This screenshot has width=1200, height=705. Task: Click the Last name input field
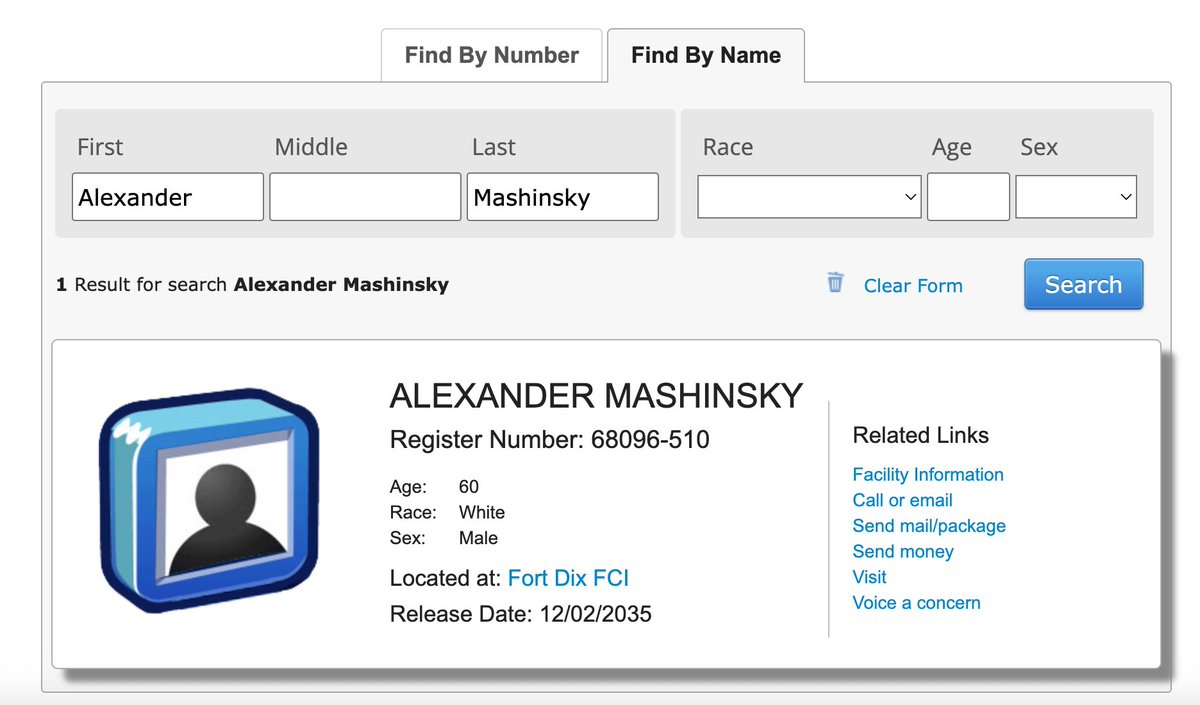[563, 197]
